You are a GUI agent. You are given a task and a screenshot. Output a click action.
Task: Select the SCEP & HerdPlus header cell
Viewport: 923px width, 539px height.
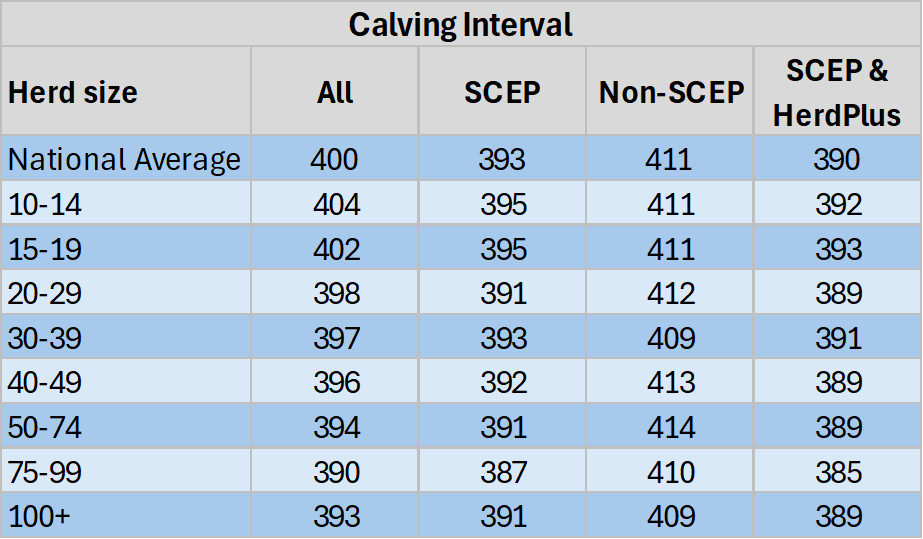(836, 93)
